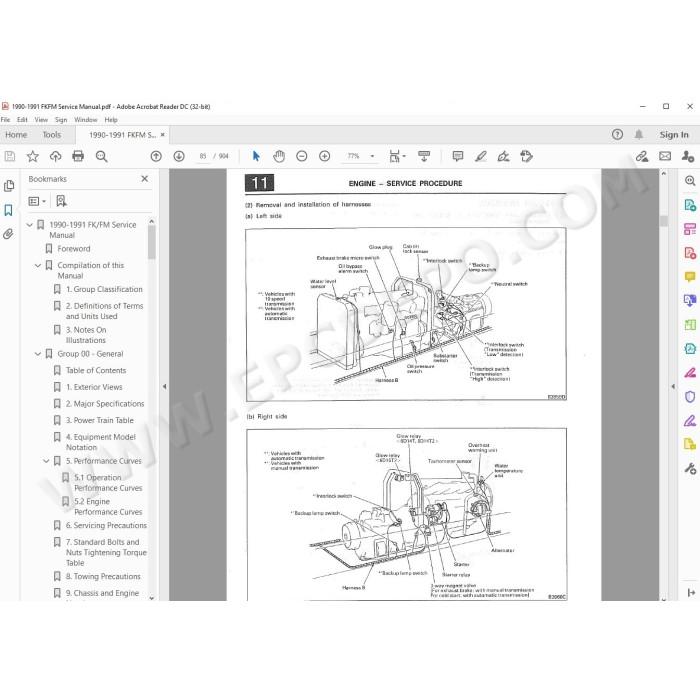Open the Attachments paperclip panel
This screenshot has width=700, height=700.
[8, 234]
